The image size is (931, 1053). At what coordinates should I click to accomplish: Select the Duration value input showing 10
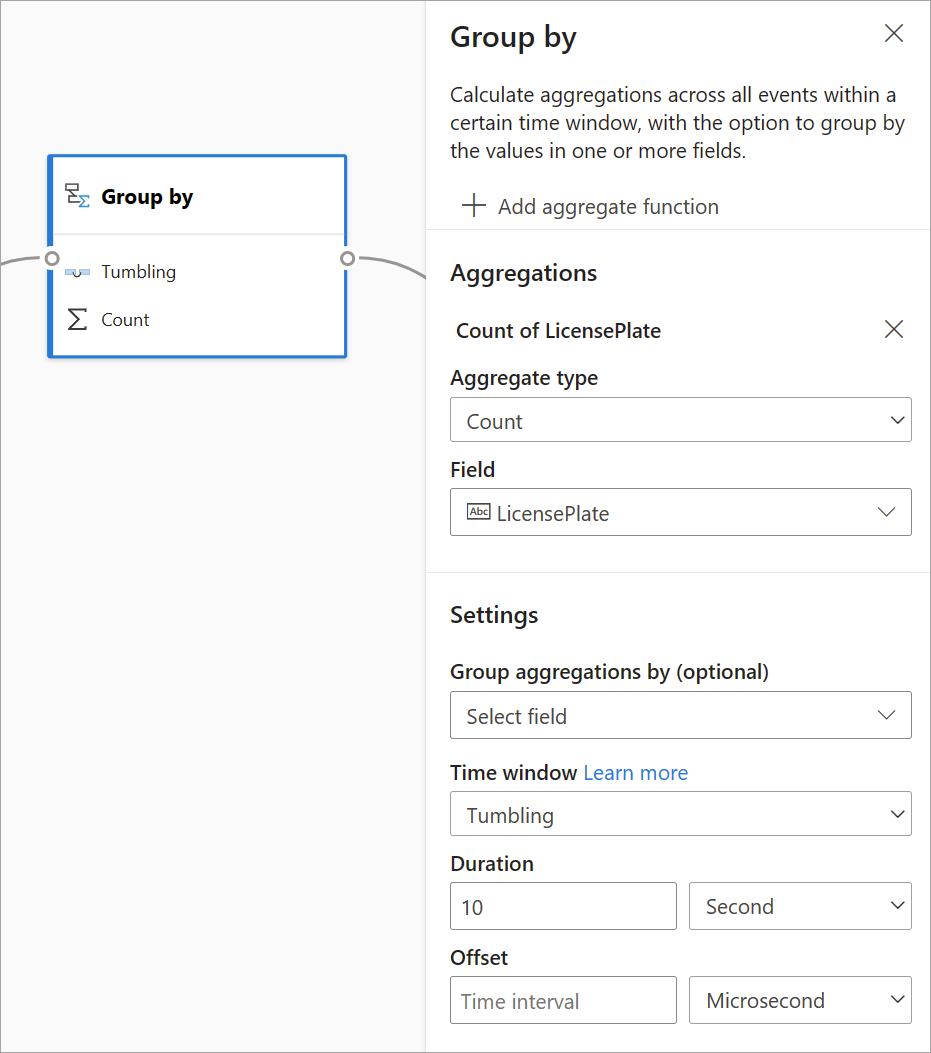click(x=563, y=906)
